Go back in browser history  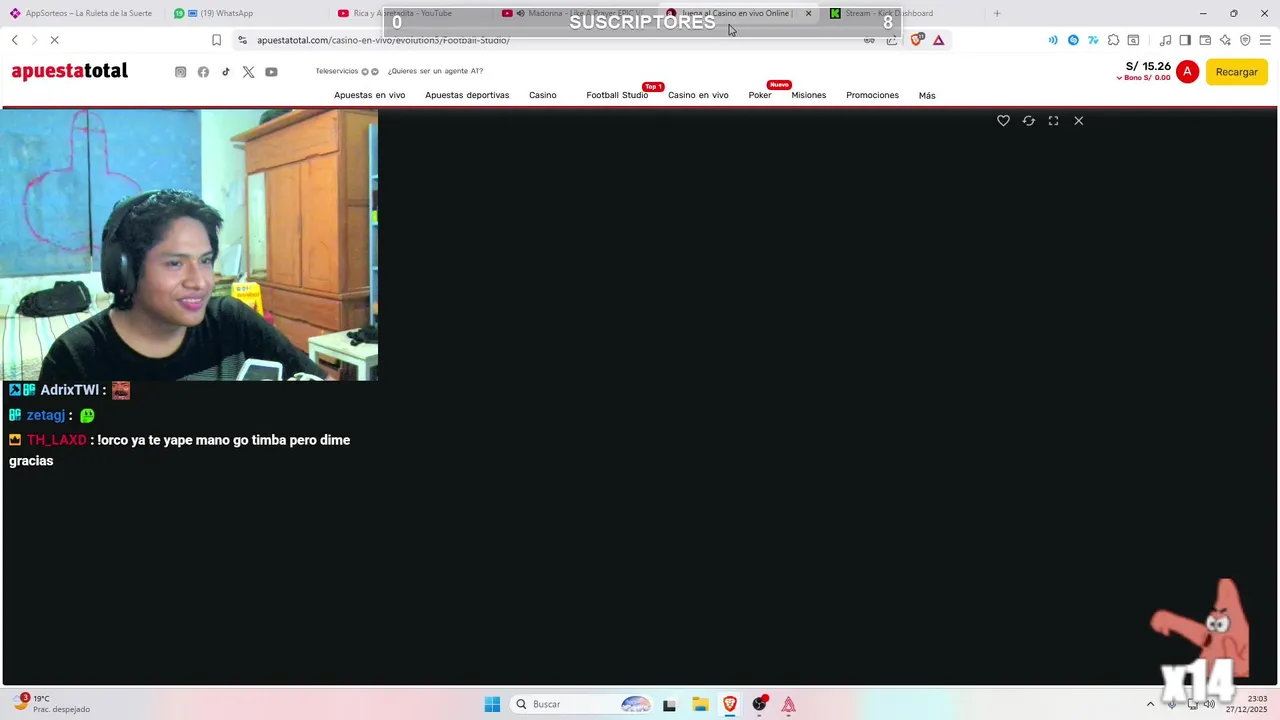14,40
